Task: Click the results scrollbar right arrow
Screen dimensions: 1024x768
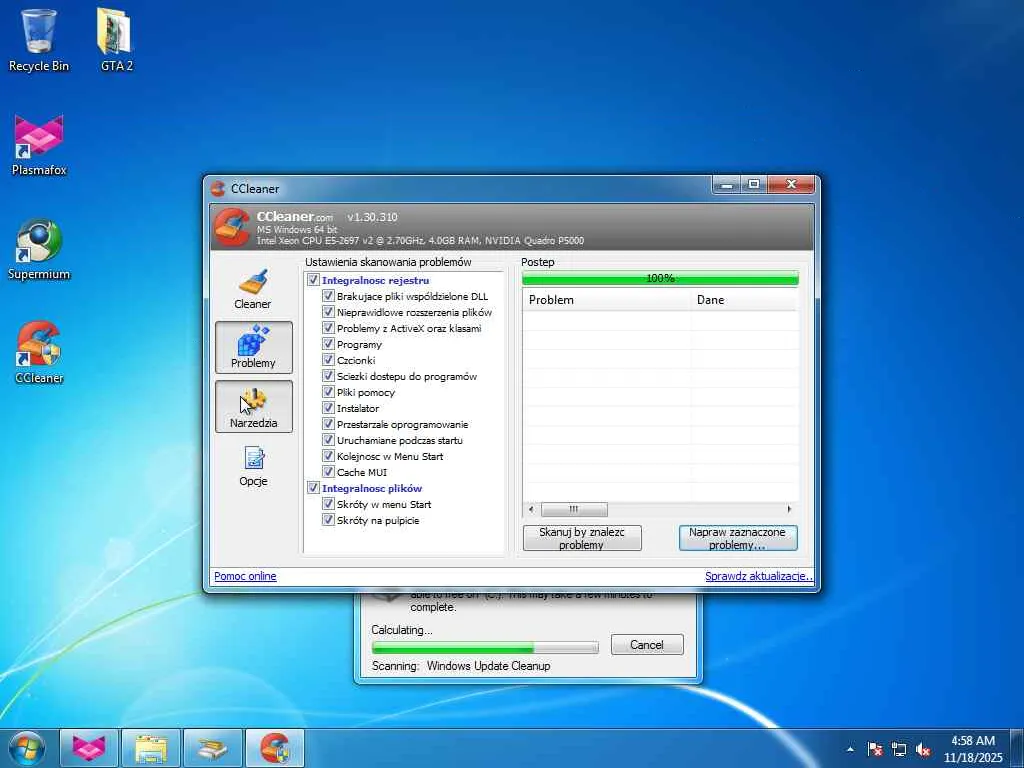Action: pos(790,509)
